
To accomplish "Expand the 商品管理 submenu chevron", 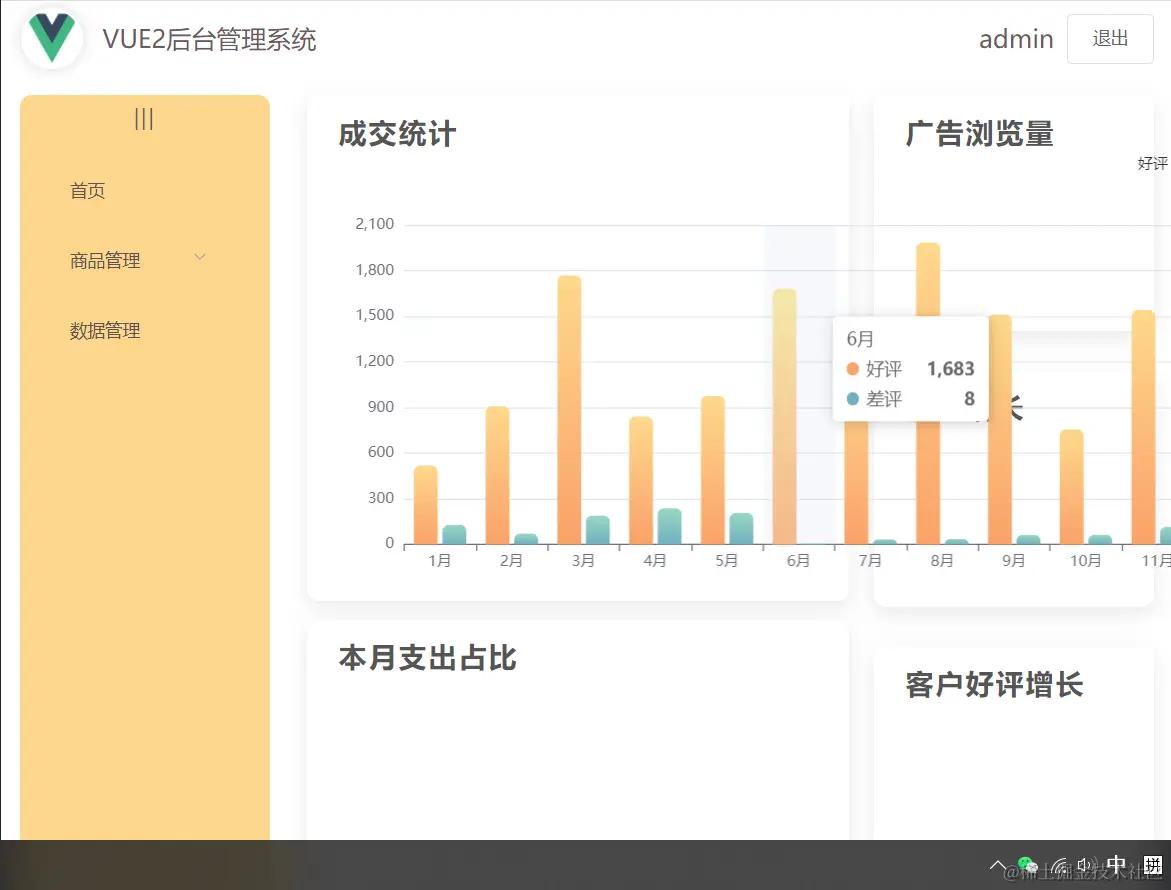I will coord(200,257).
